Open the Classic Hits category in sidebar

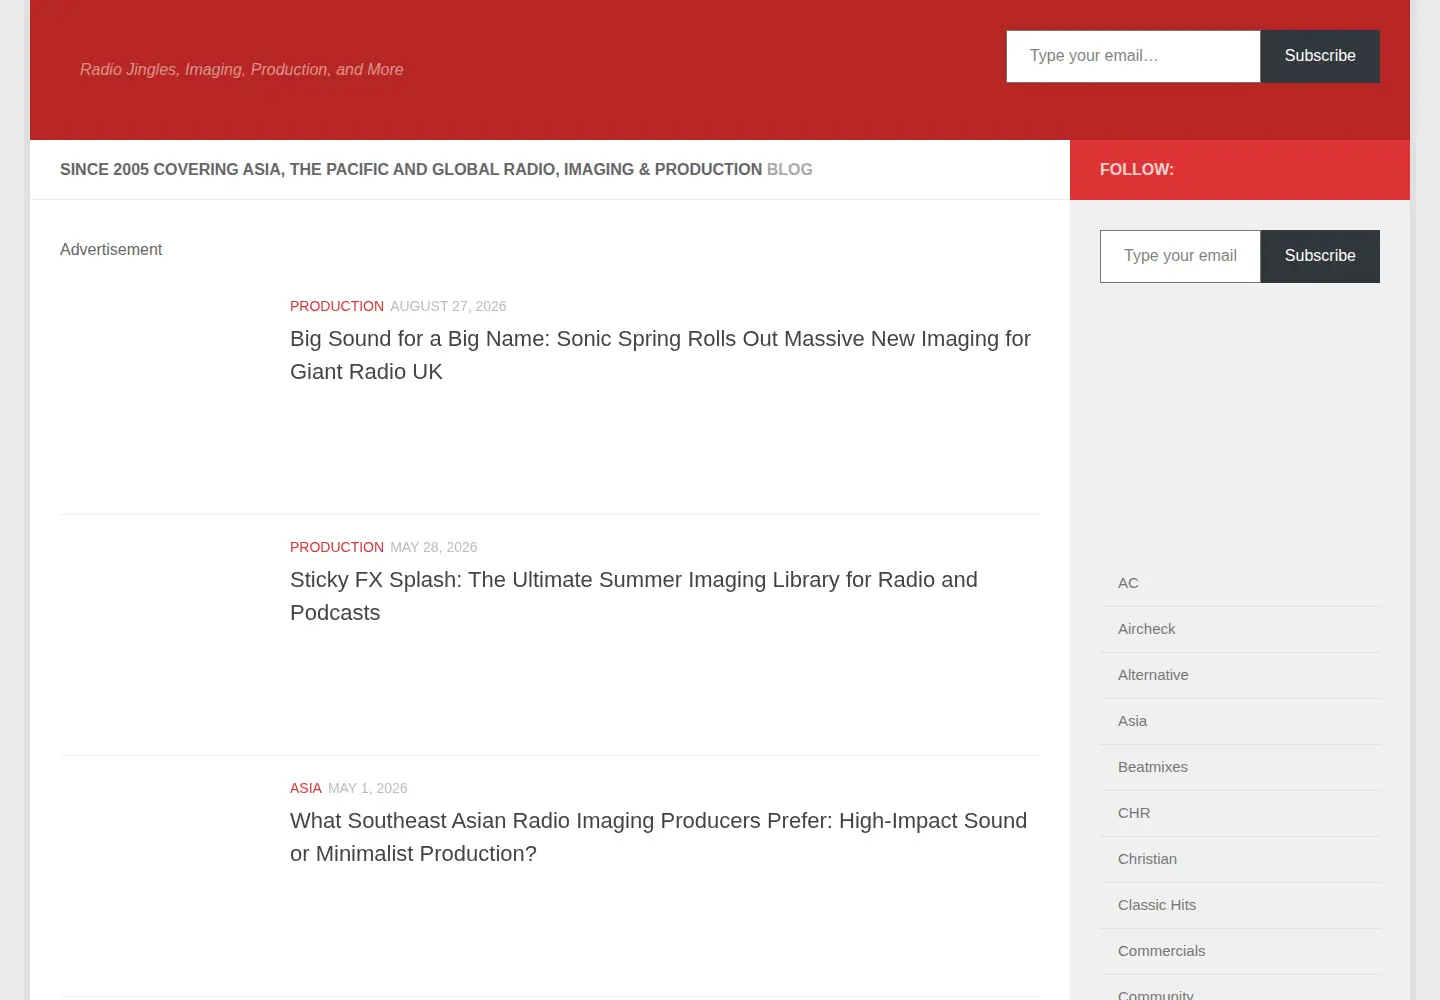[x=1157, y=905]
